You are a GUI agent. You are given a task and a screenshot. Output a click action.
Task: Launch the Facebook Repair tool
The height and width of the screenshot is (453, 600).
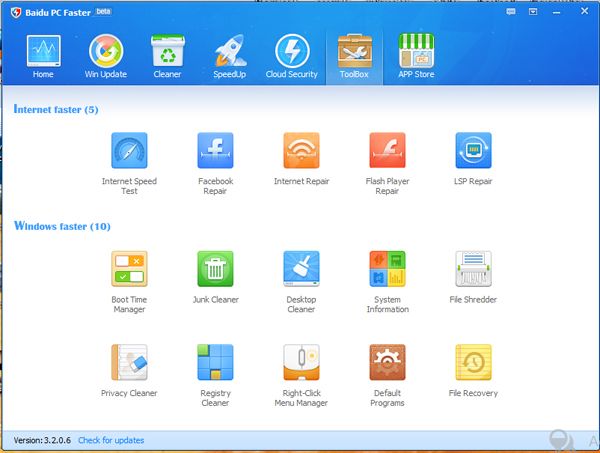[x=215, y=151]
